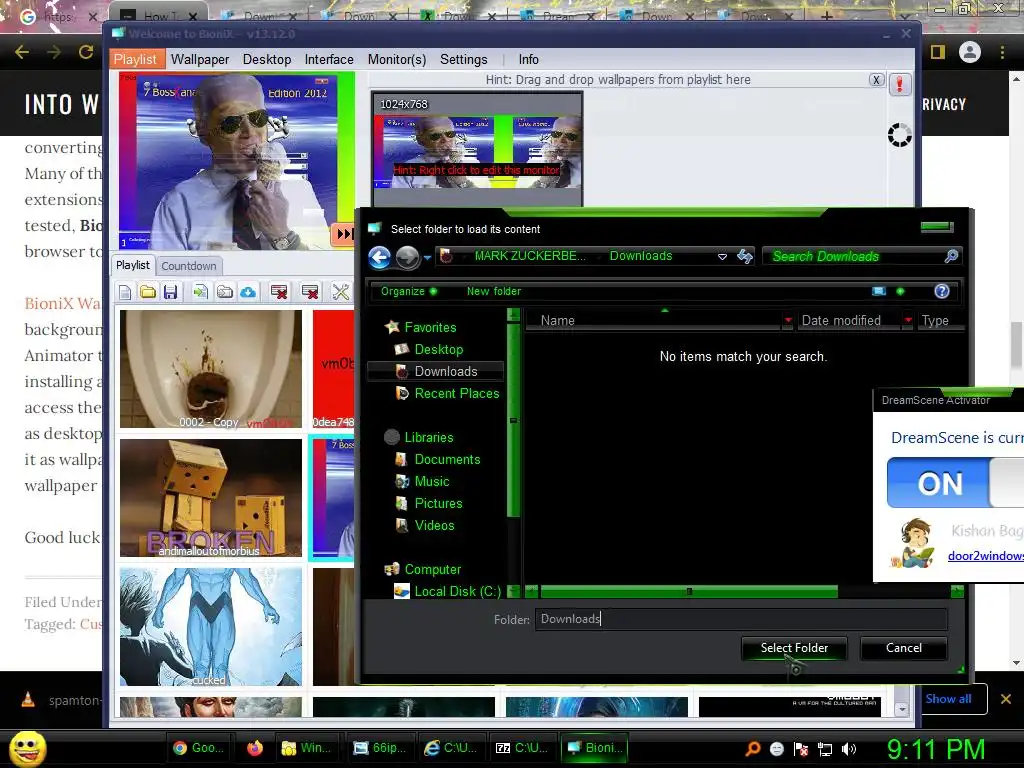Click the first red-X remove entries icon
The height and width of the screenshot is (768, 1024).
[x=279, y=292]
